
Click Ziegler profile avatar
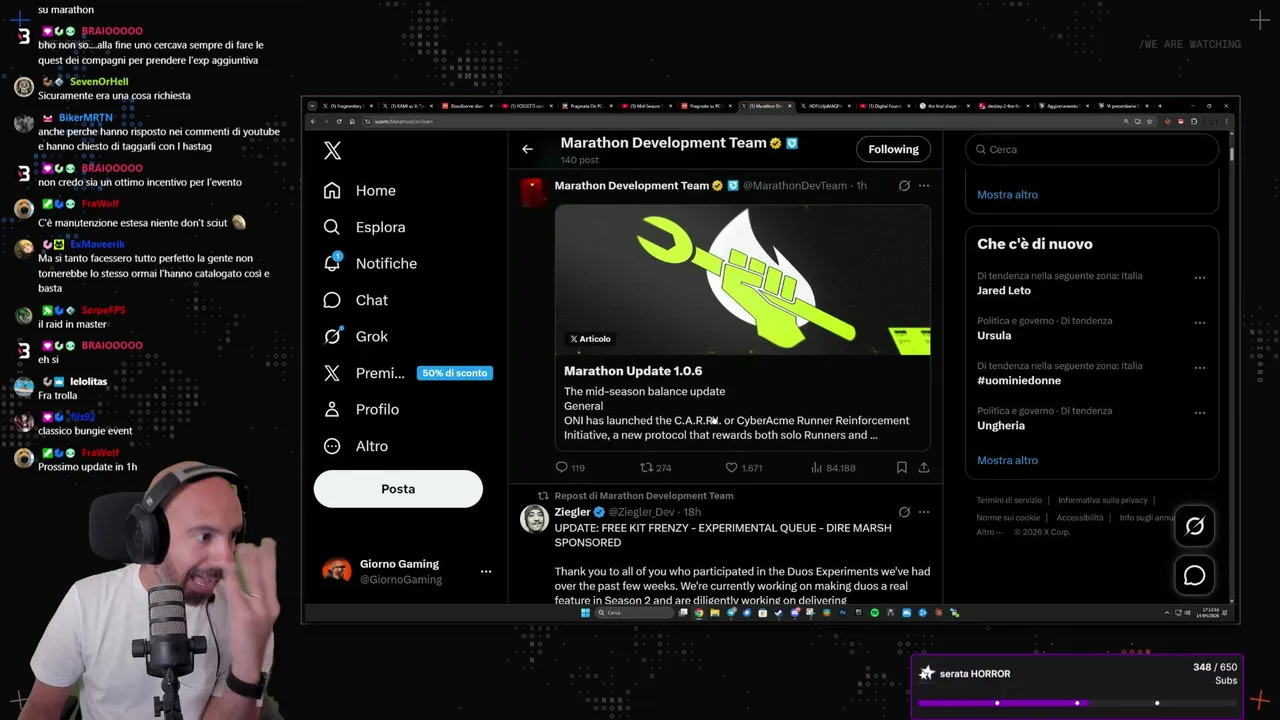(534, 518)
